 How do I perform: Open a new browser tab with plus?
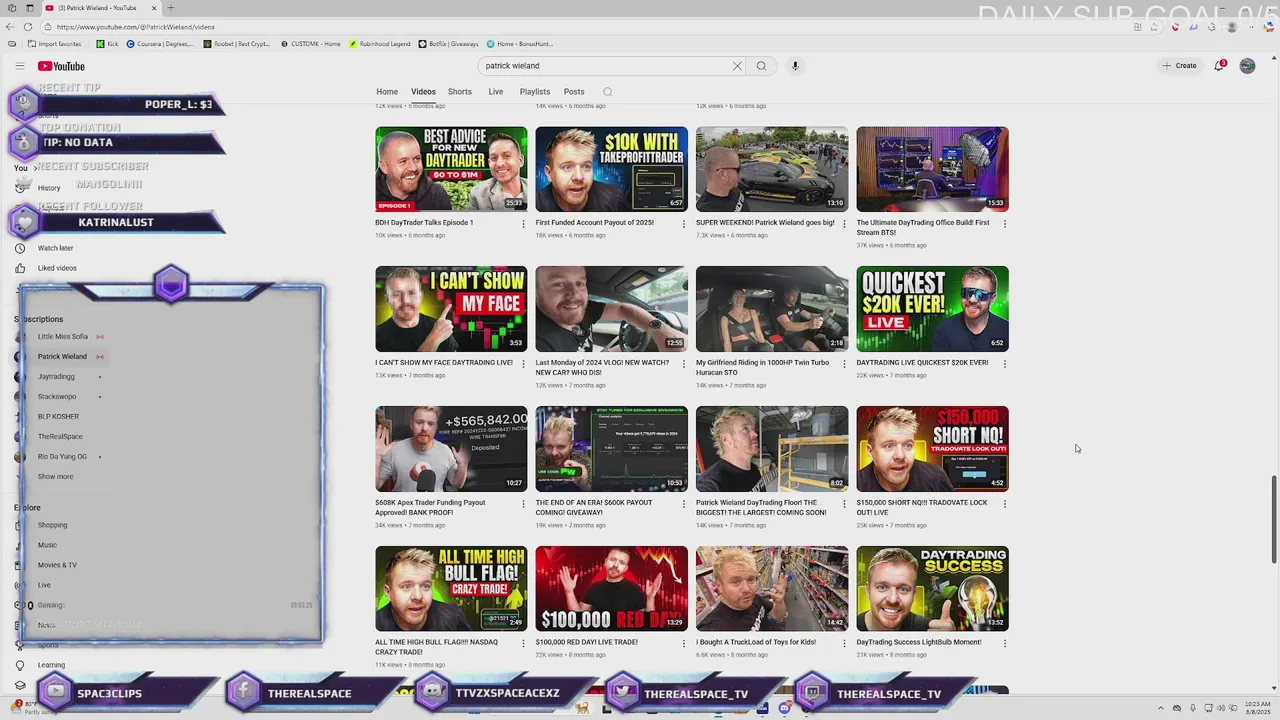[x=170, y=8]
